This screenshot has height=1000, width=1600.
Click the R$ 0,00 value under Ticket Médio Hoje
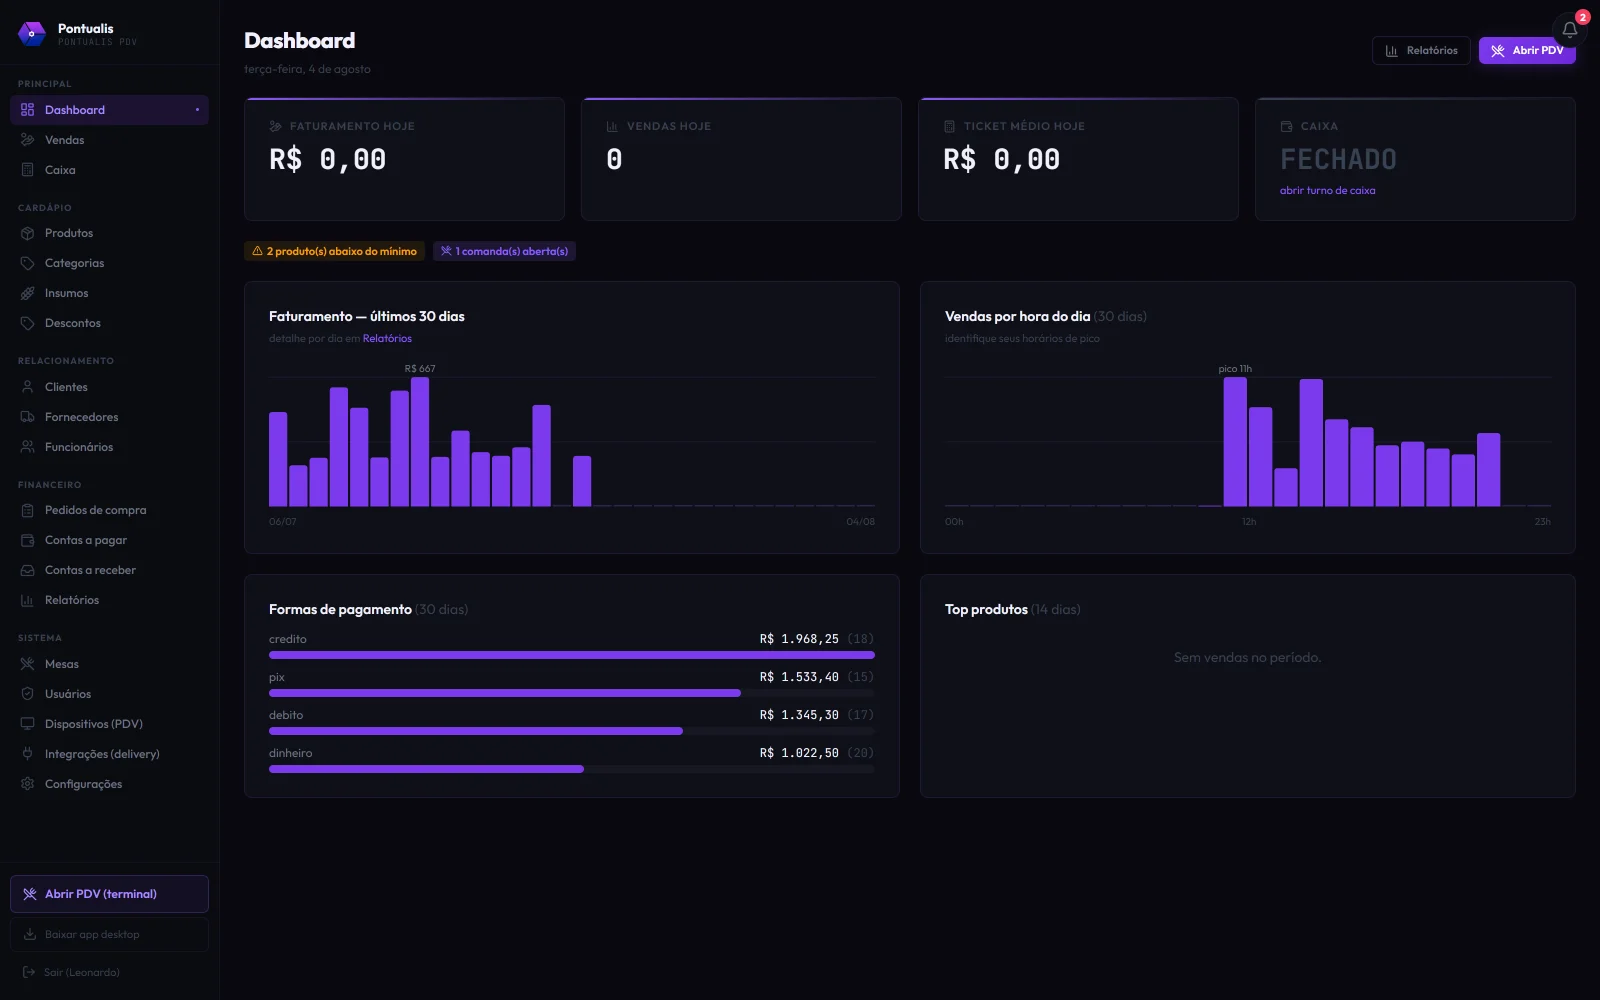[1002, 160]
